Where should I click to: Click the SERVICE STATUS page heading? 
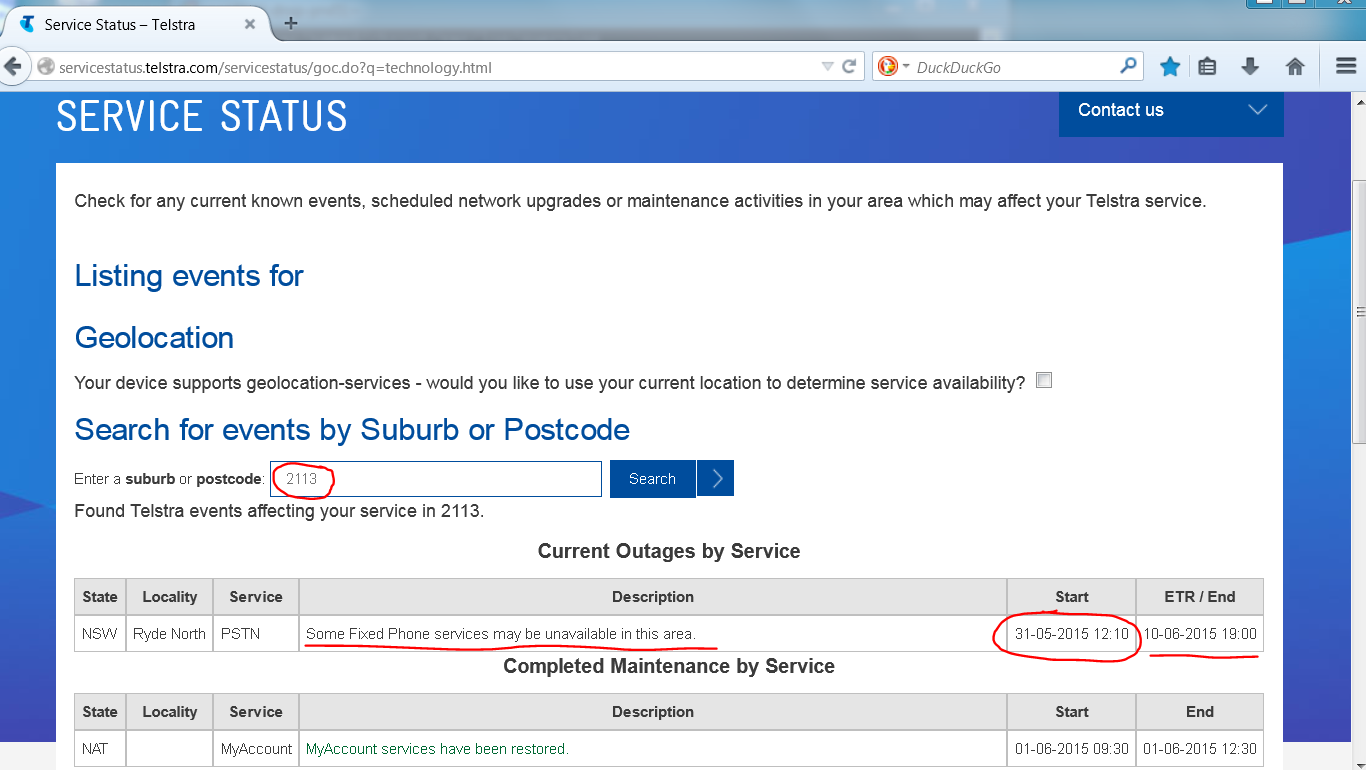pyautogui.click(x=202, y=117)
